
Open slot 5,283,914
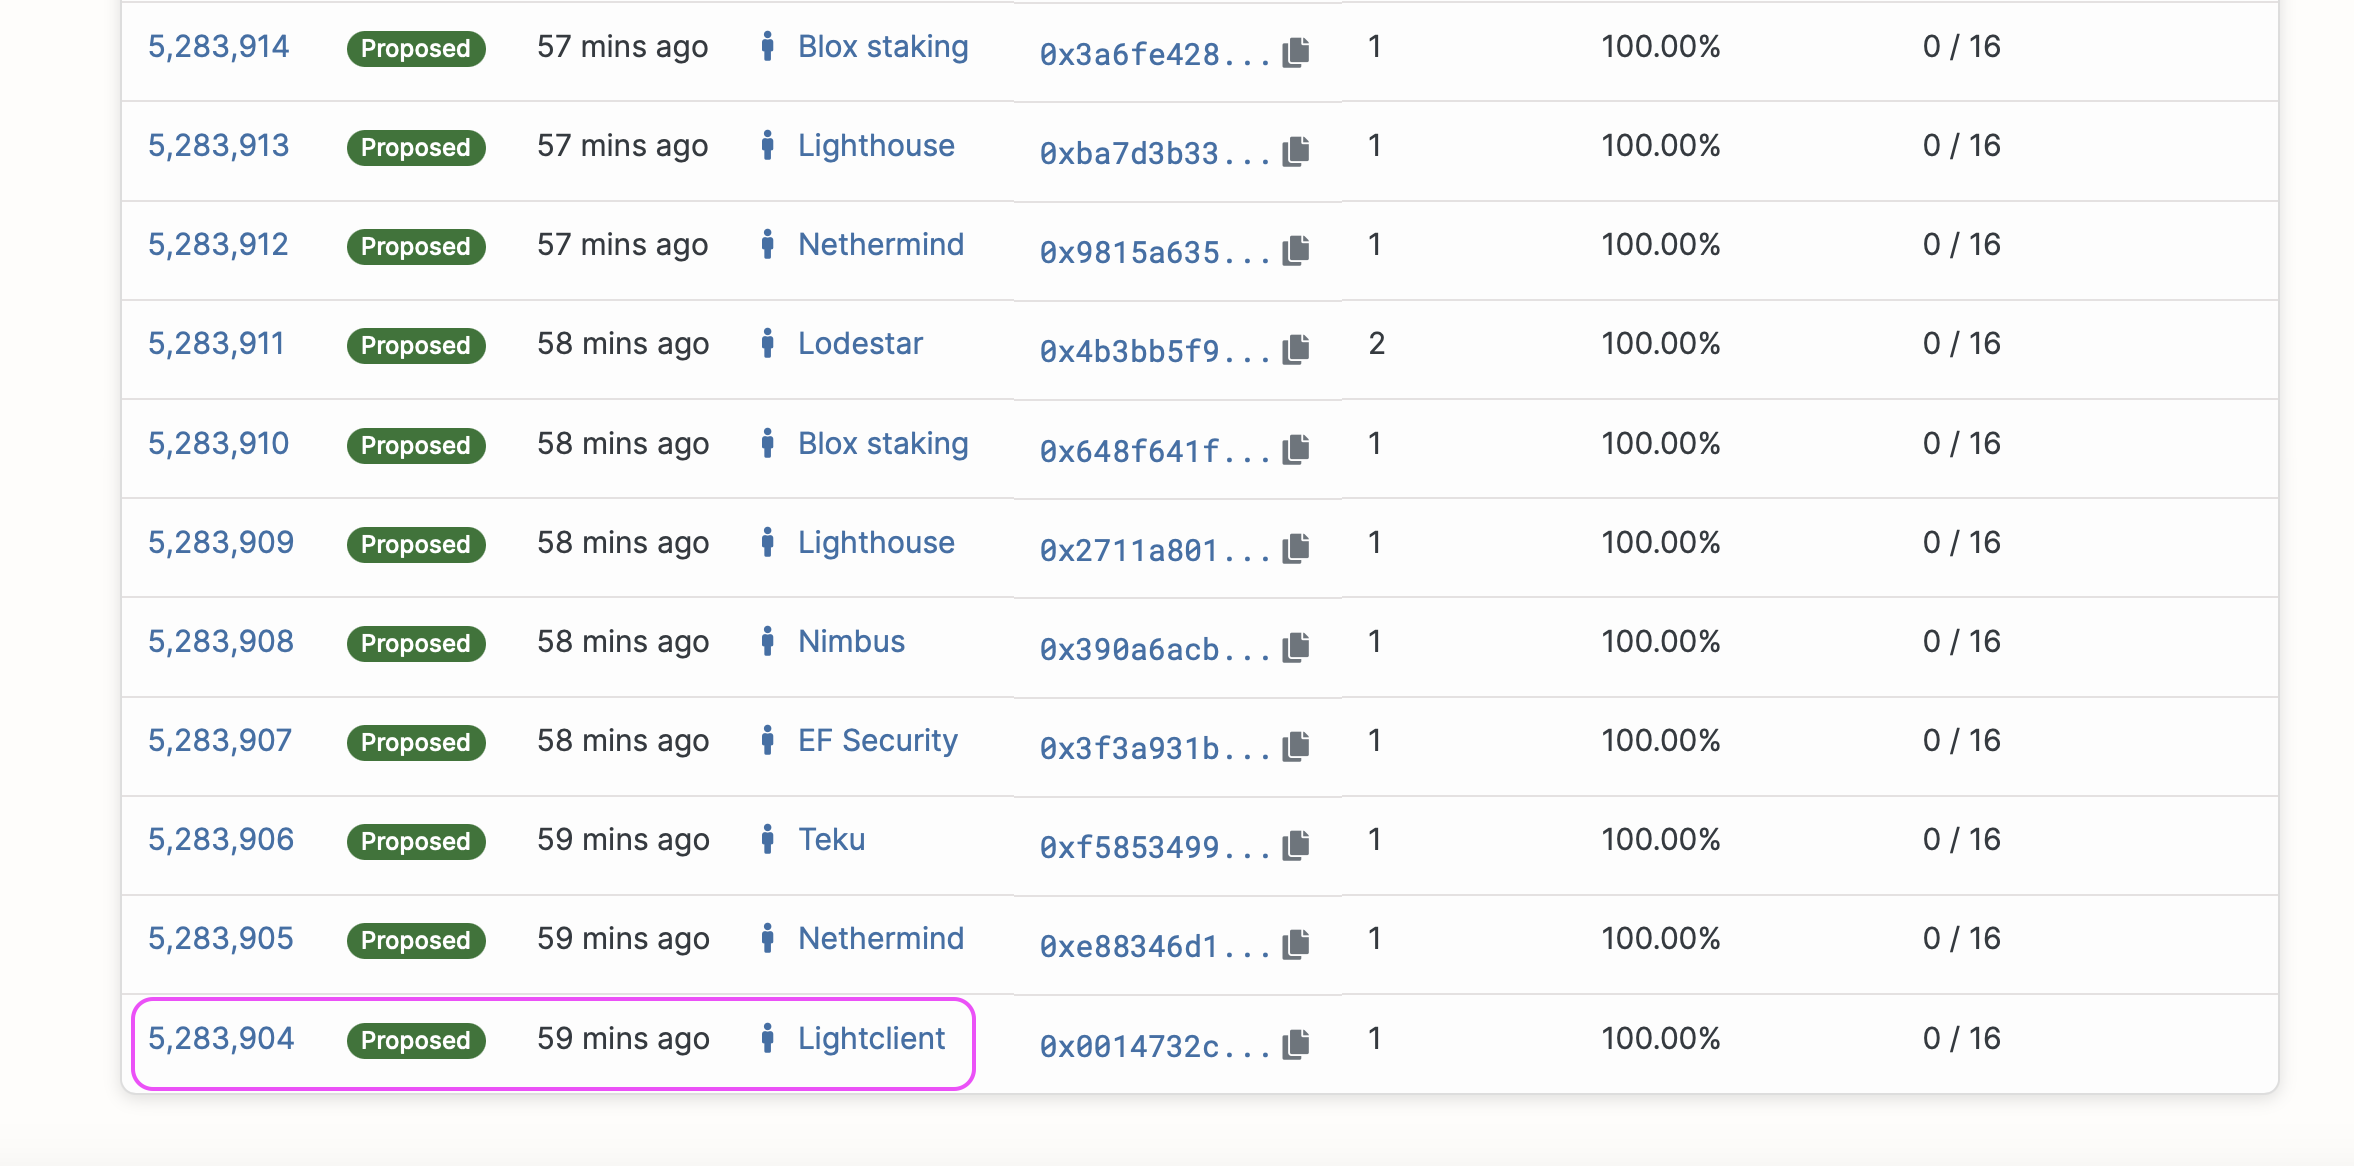pos(218,47)
